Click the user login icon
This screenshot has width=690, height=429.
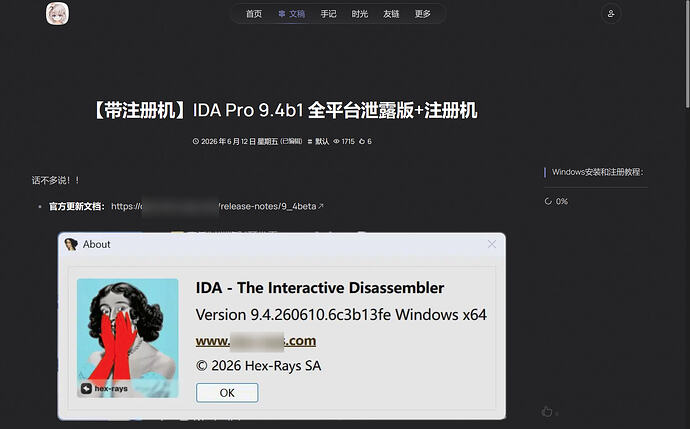tap(611, 14)
